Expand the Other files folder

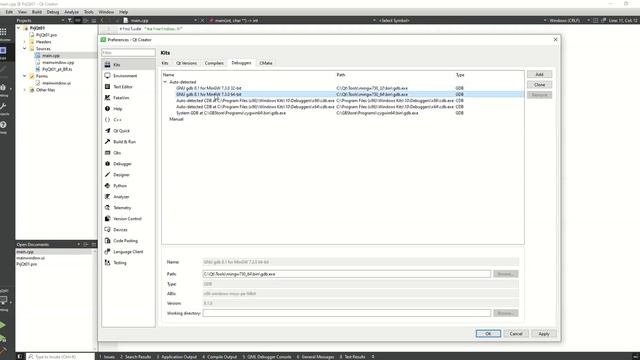(24, 90)
